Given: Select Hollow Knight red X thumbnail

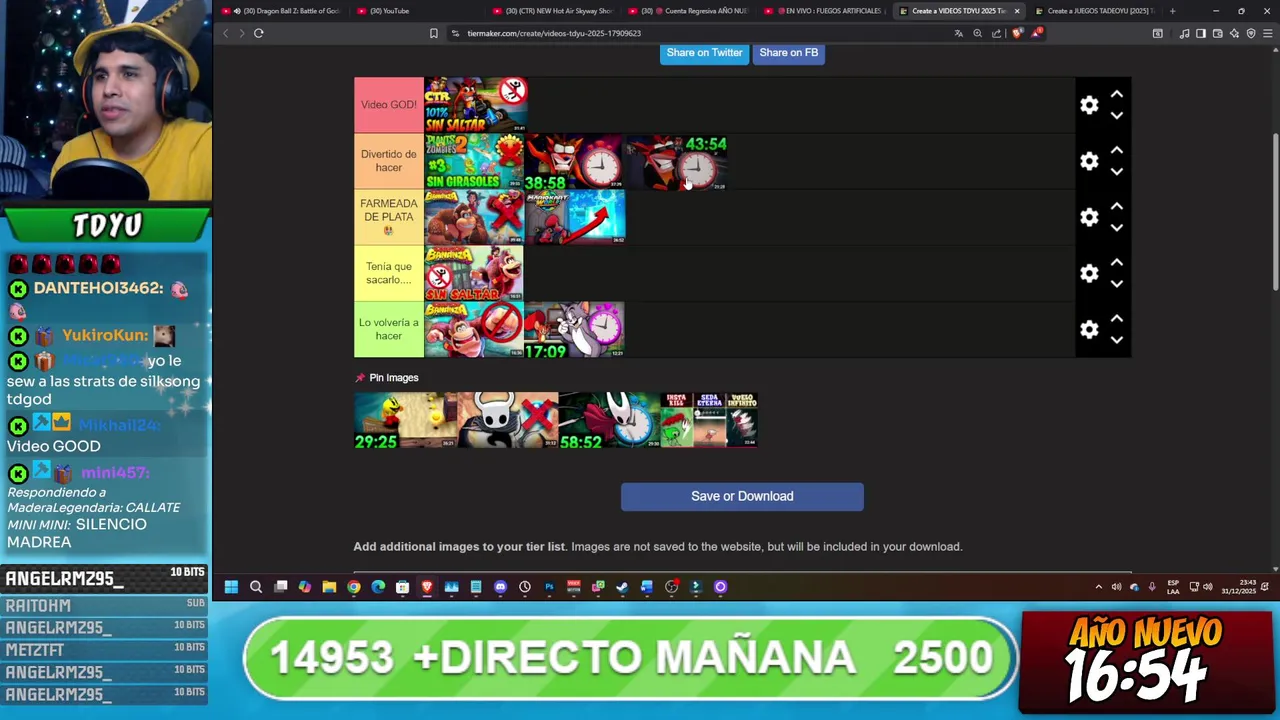Looking at the screenshot, I should pyautogui.click(x=508, y=420).
